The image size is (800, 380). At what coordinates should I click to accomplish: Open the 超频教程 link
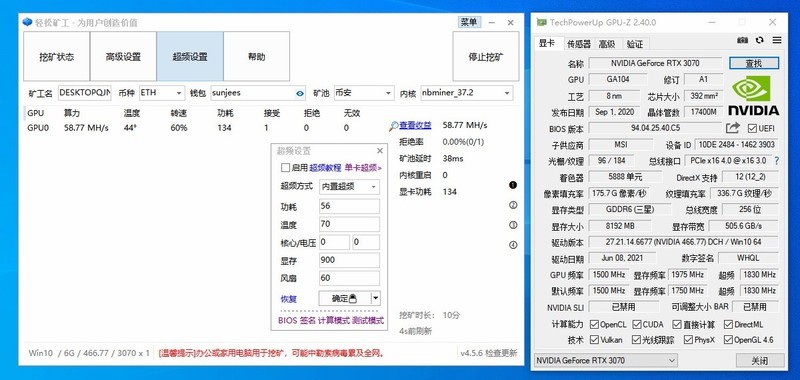[325, 167]
